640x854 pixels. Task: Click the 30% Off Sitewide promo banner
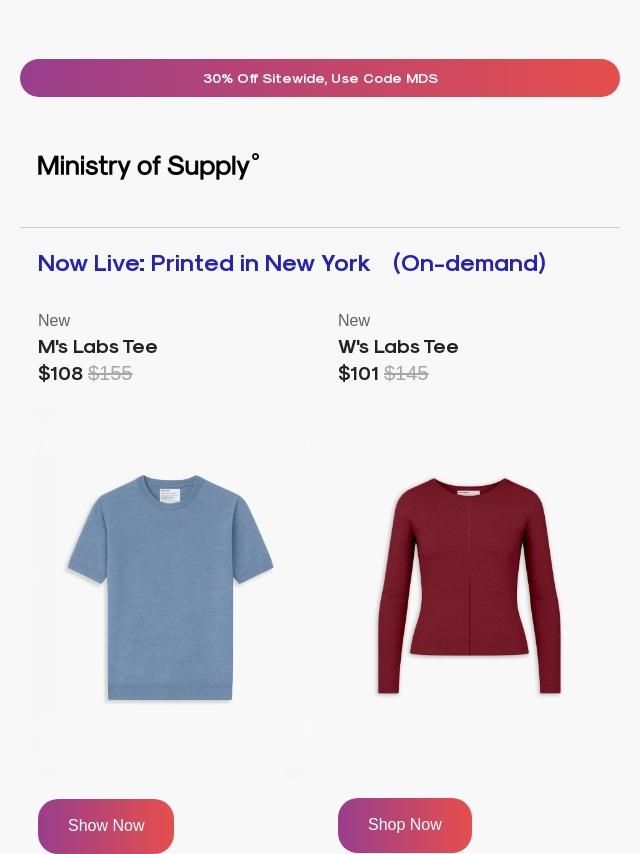pyautogui.click(x=320, y=78)
